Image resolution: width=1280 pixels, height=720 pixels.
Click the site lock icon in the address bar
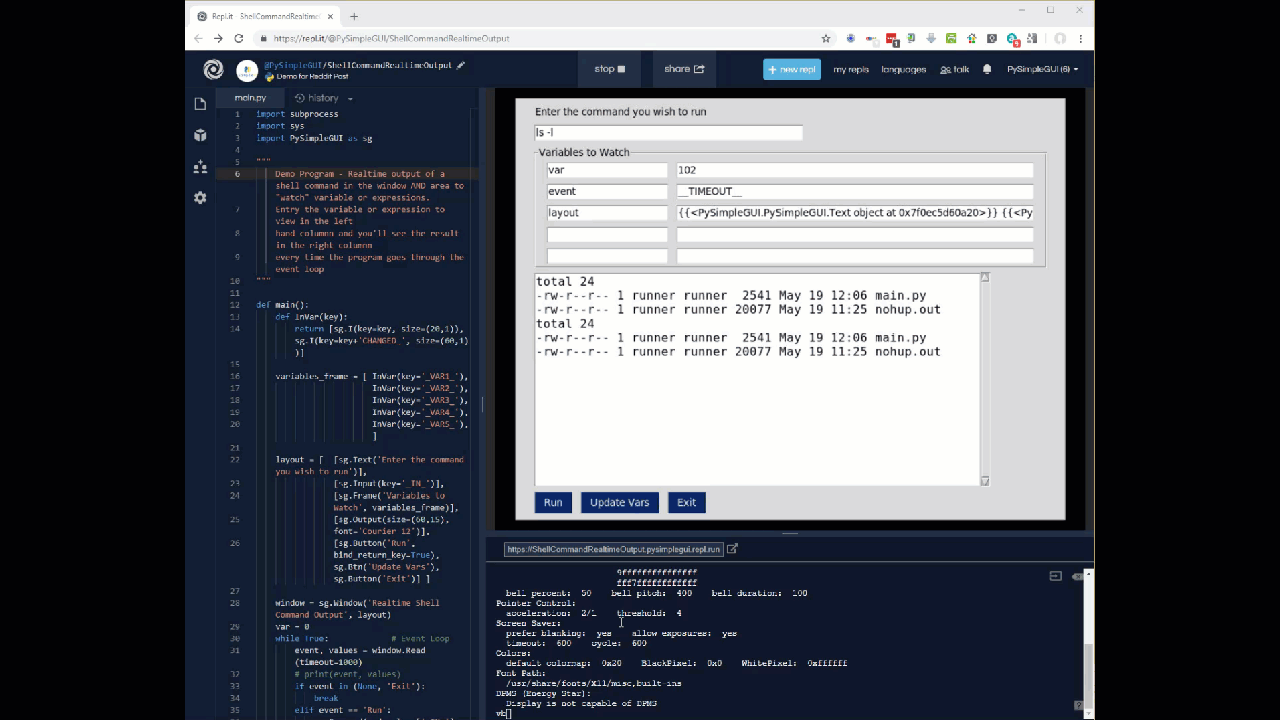(263, 38)
